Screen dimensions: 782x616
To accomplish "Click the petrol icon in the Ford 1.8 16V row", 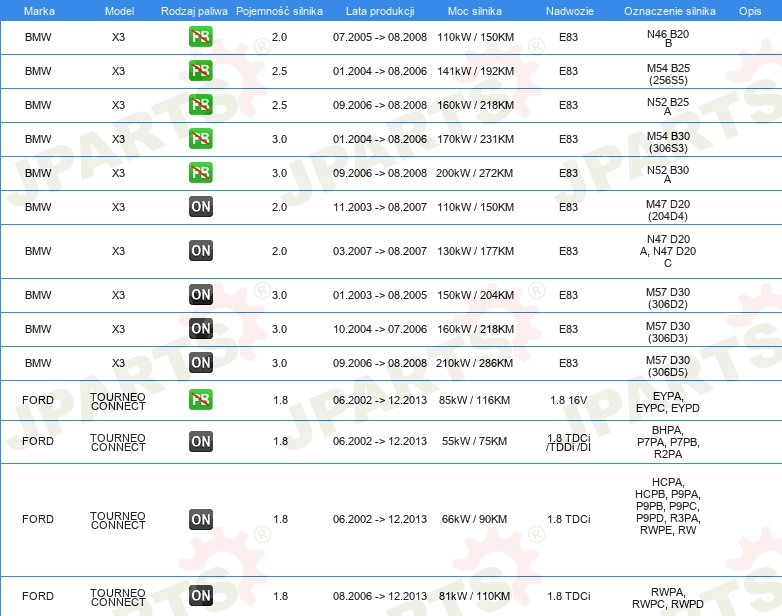I will (200, 400).
